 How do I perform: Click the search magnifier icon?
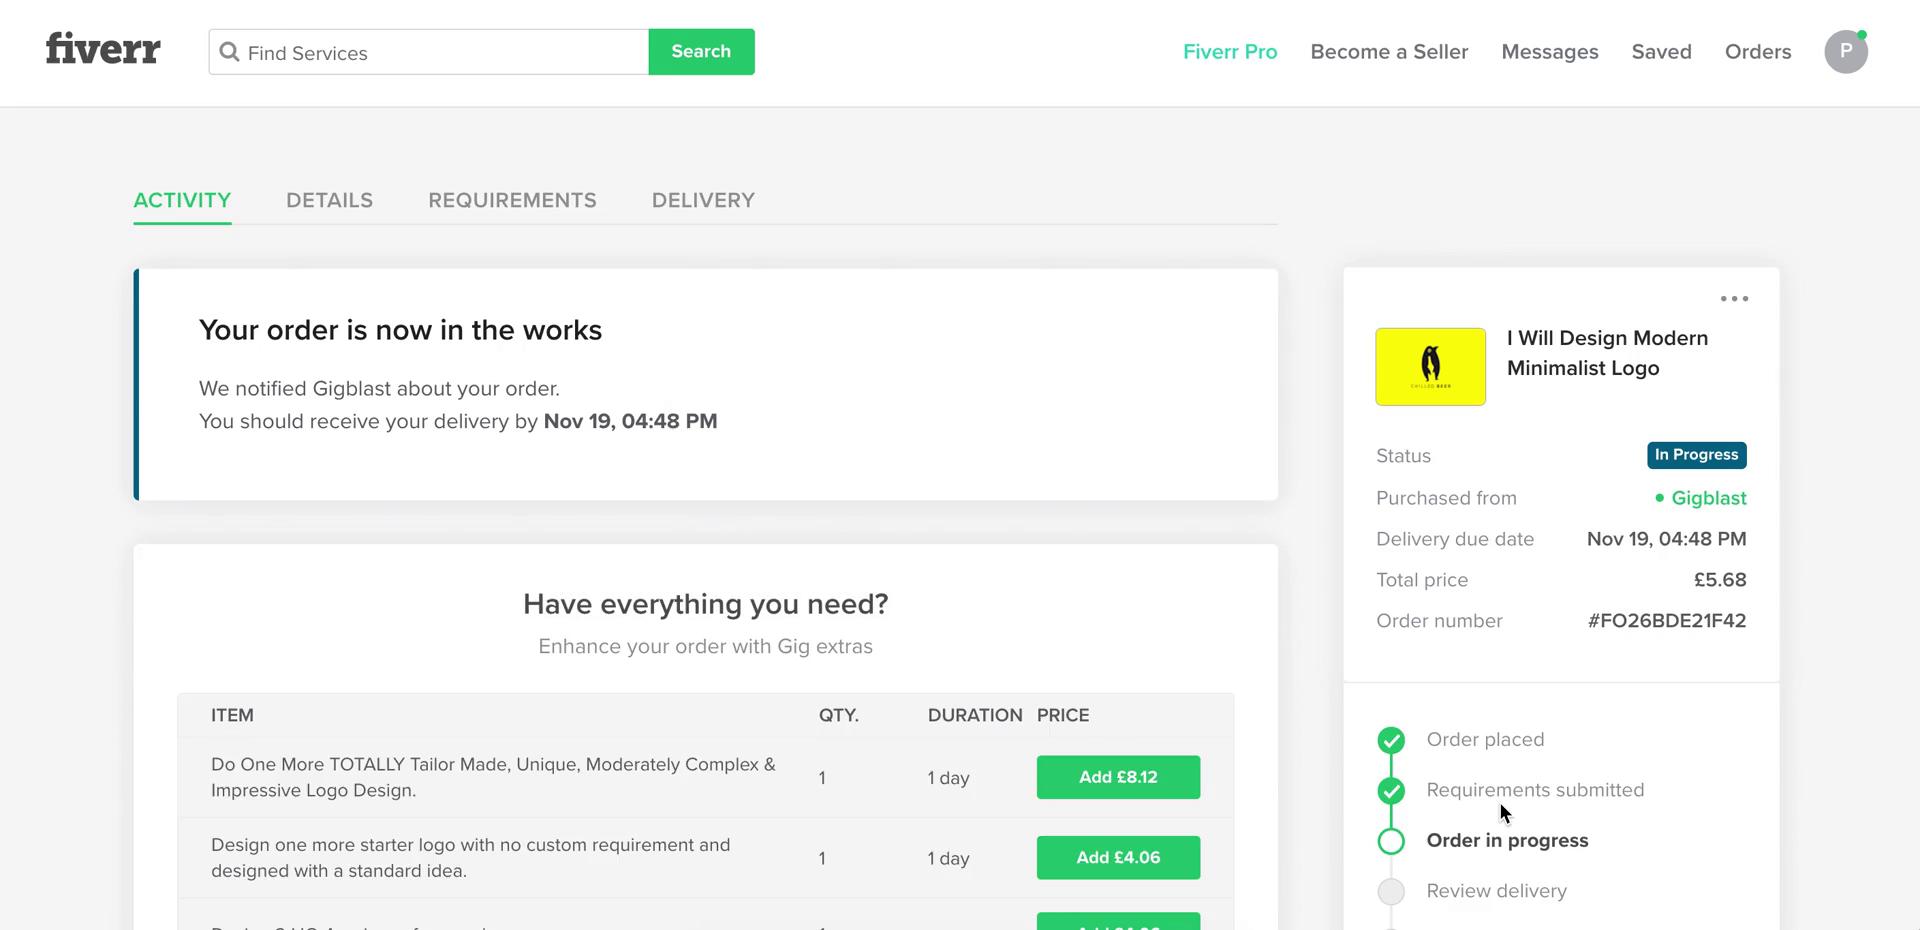click(230, 52)
